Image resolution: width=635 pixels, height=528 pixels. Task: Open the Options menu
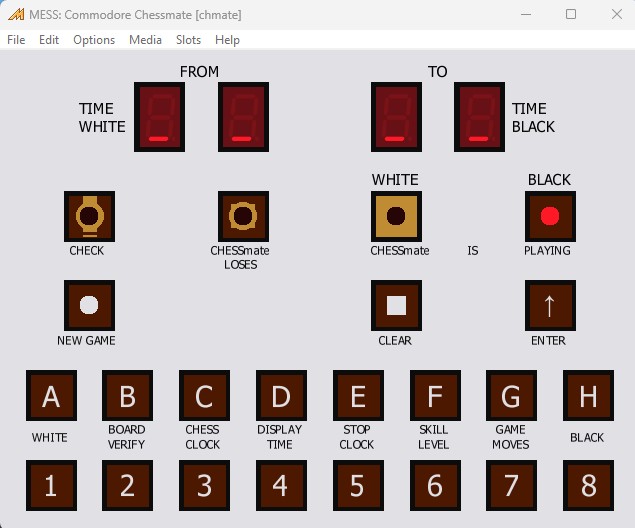[94, 40]
